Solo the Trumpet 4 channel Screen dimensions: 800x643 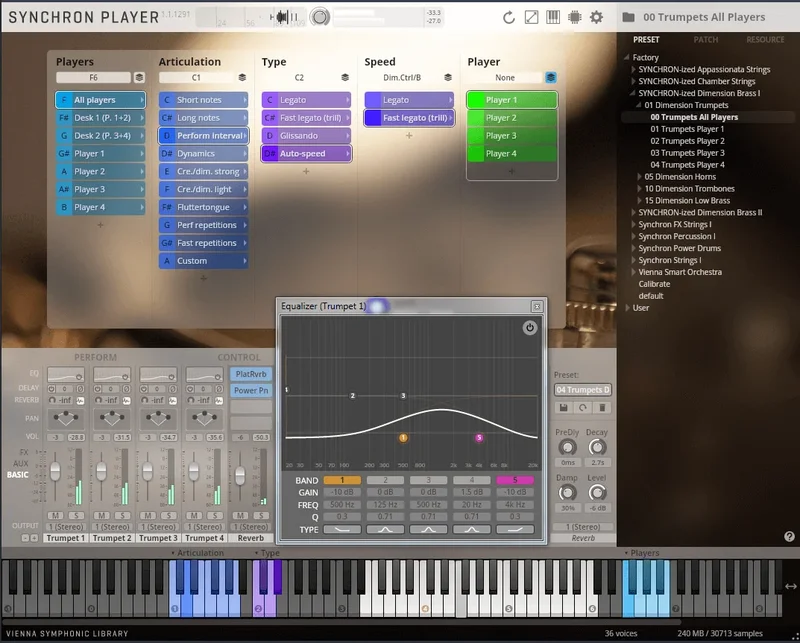[x=215, y=515]
